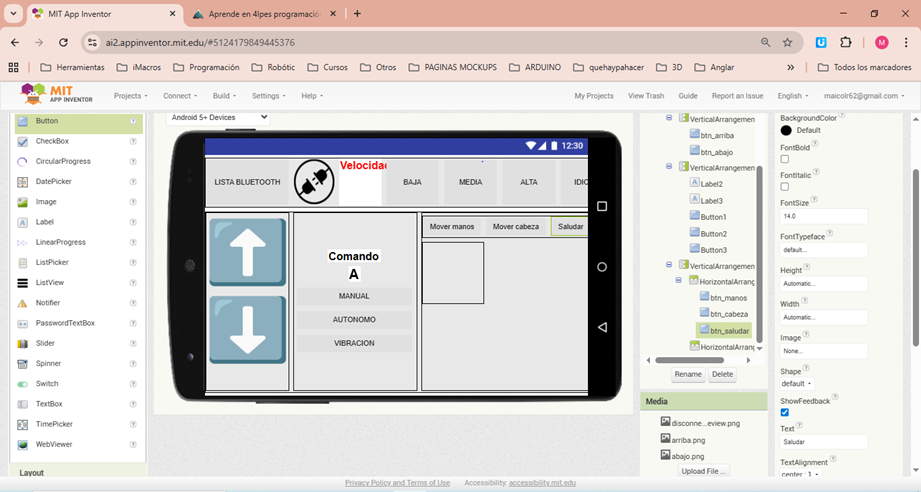Enable the FontBold checkbox

coord(785,159)
